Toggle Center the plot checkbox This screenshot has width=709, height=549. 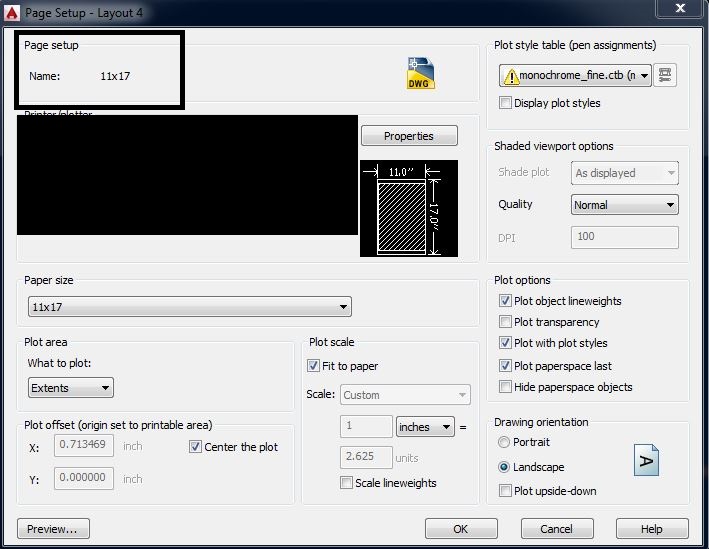pyautogui.click(x=195, y=447)
